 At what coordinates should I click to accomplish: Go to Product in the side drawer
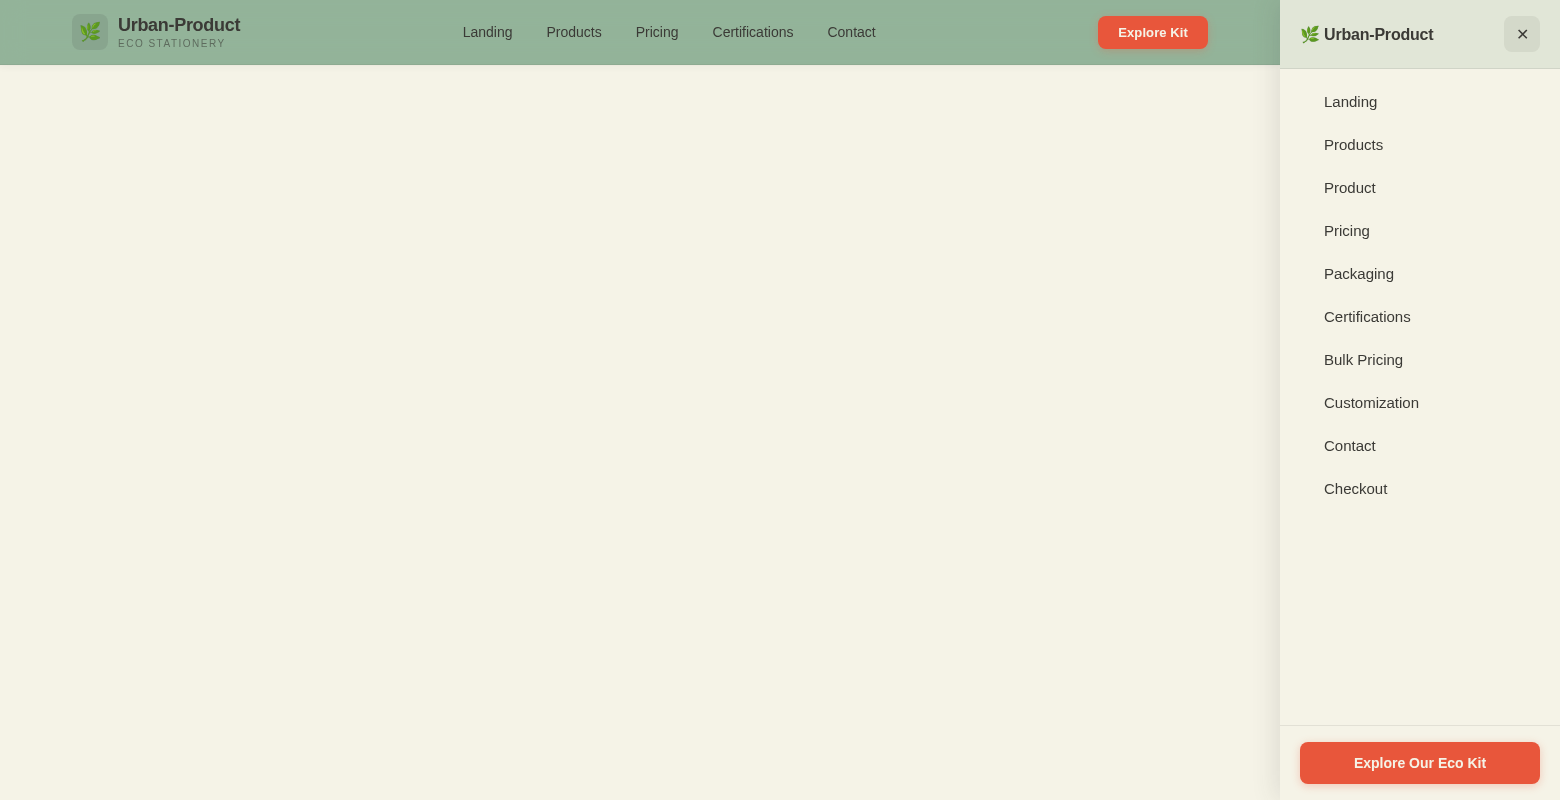pos(1420,188)
